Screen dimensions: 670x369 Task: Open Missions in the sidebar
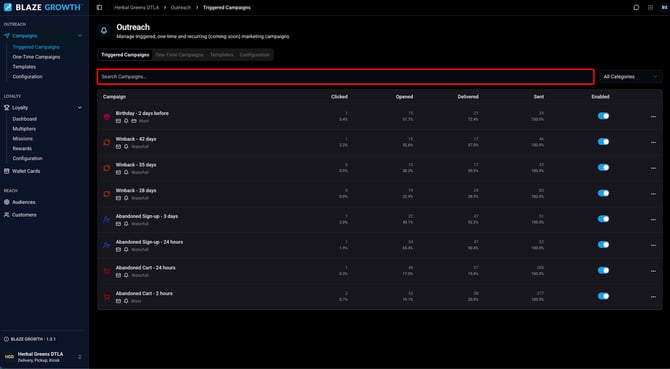(23, 138)
